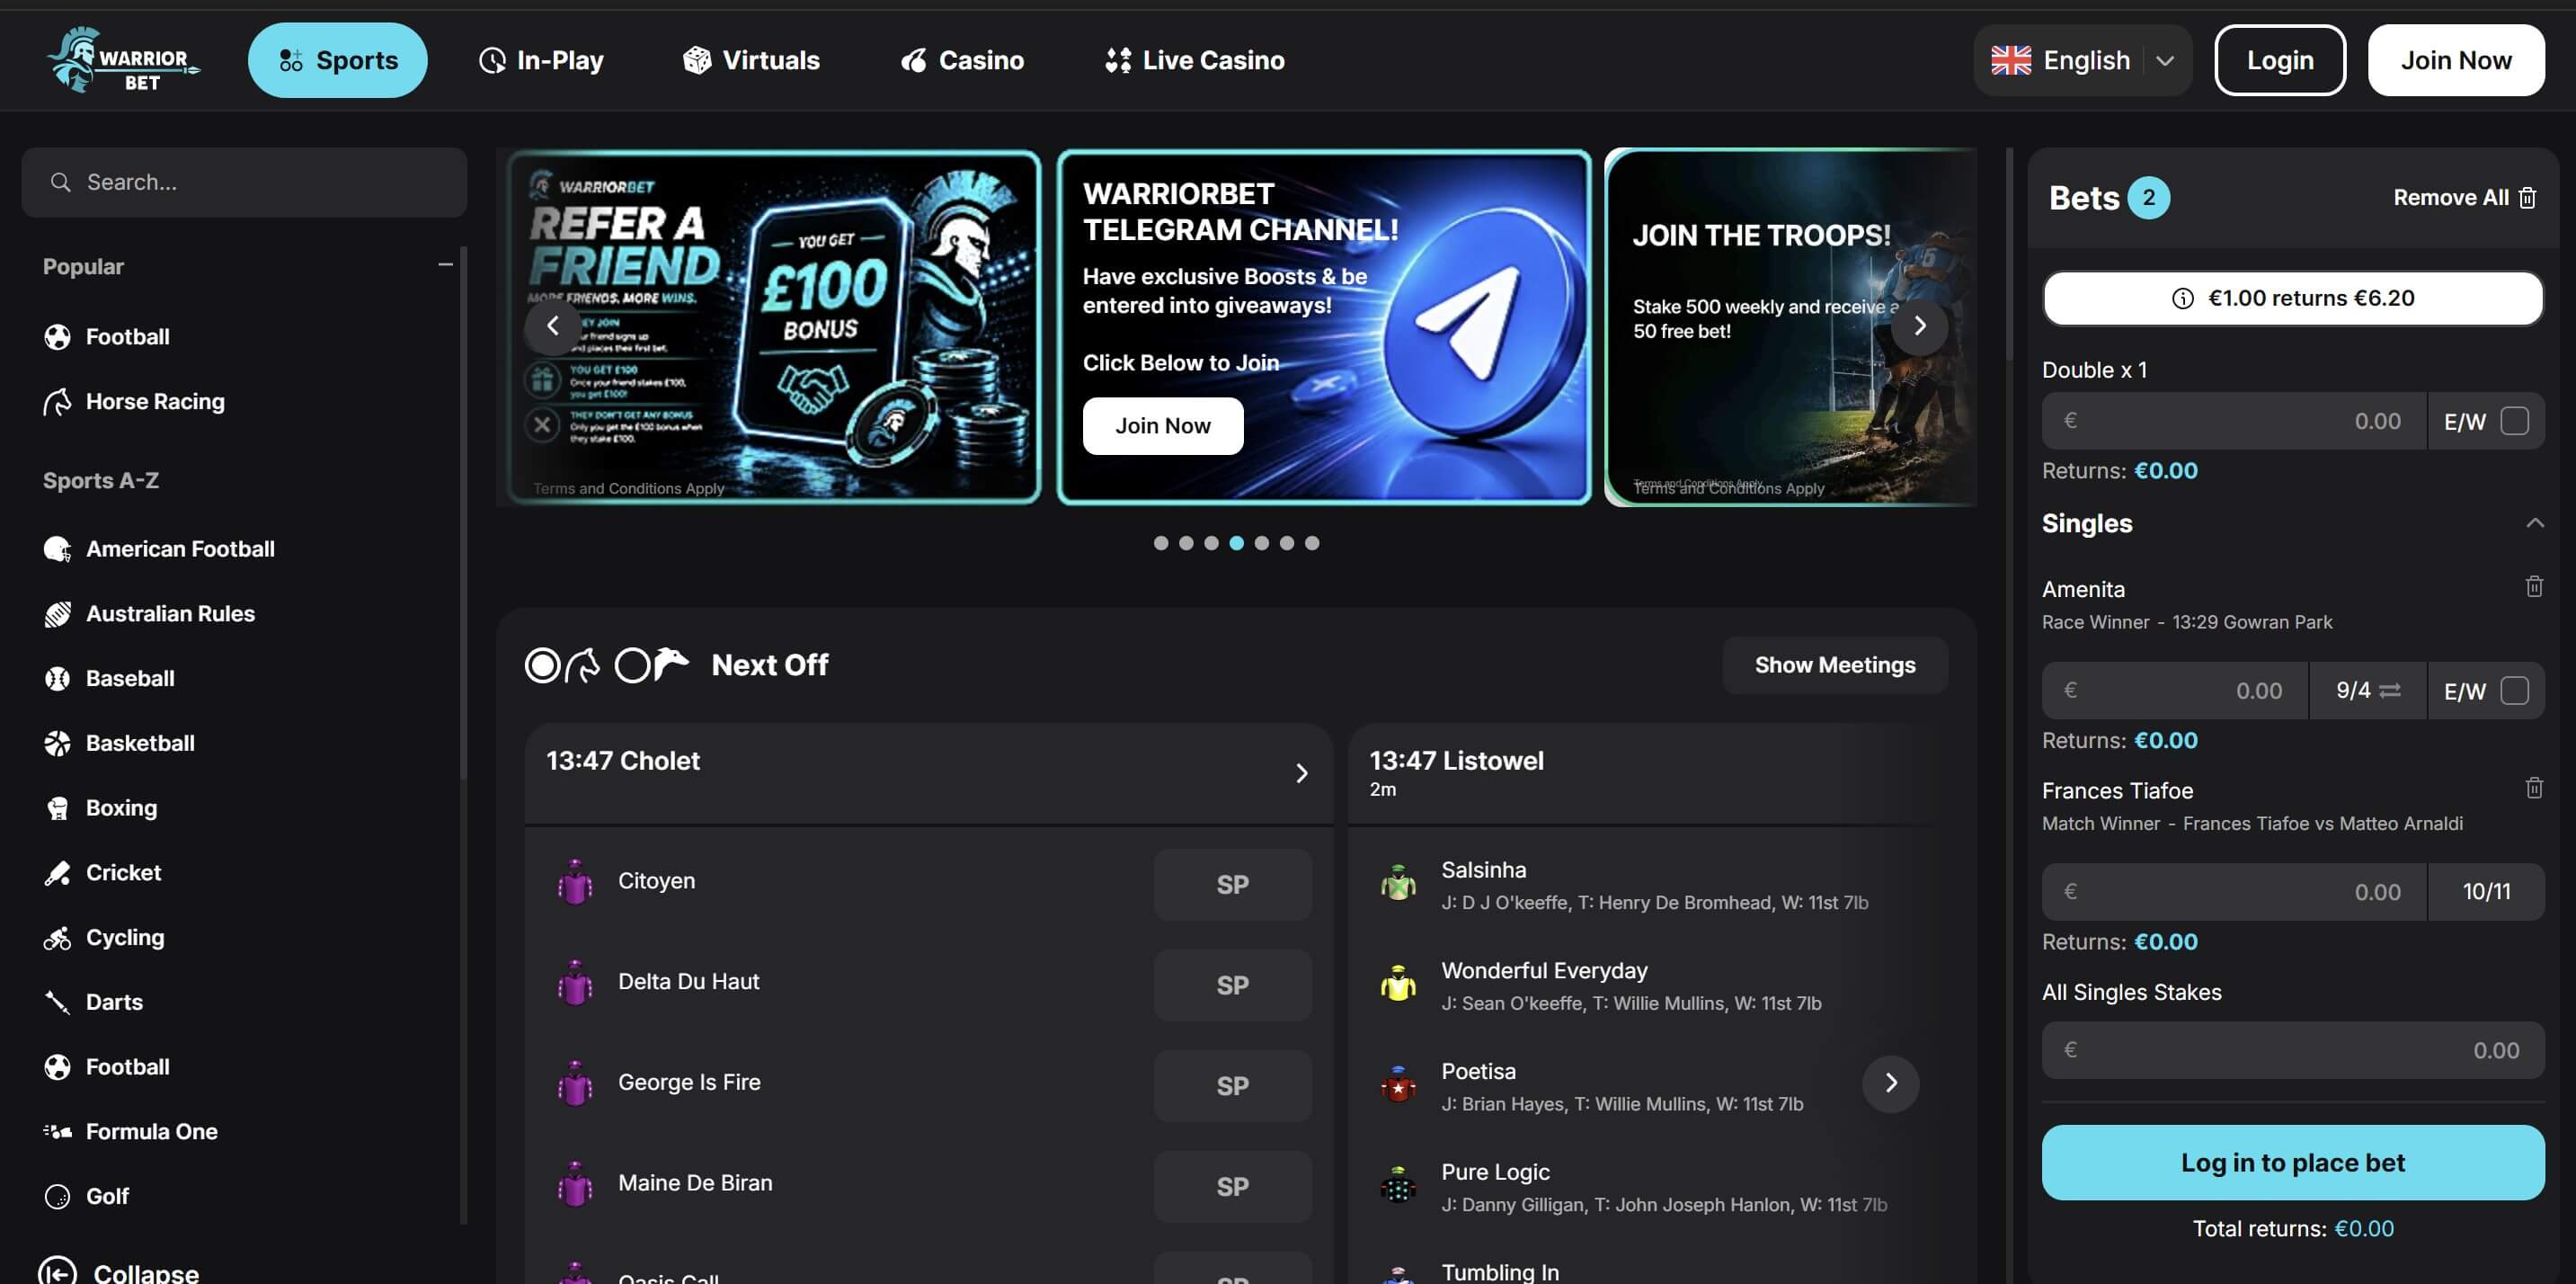Click the Search input field
Screen dimensions: 2576x1284
pyautogui.click(x=244, y=182)
